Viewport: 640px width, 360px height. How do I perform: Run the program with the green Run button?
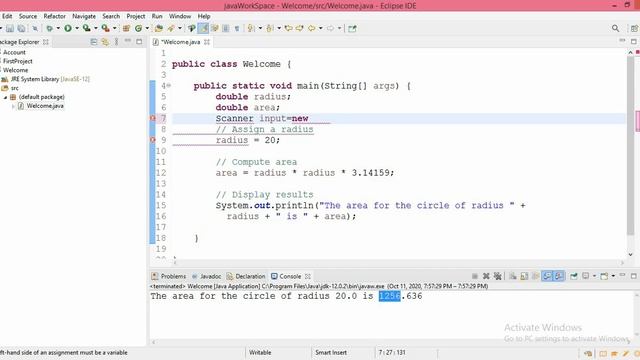click(68, 28)
